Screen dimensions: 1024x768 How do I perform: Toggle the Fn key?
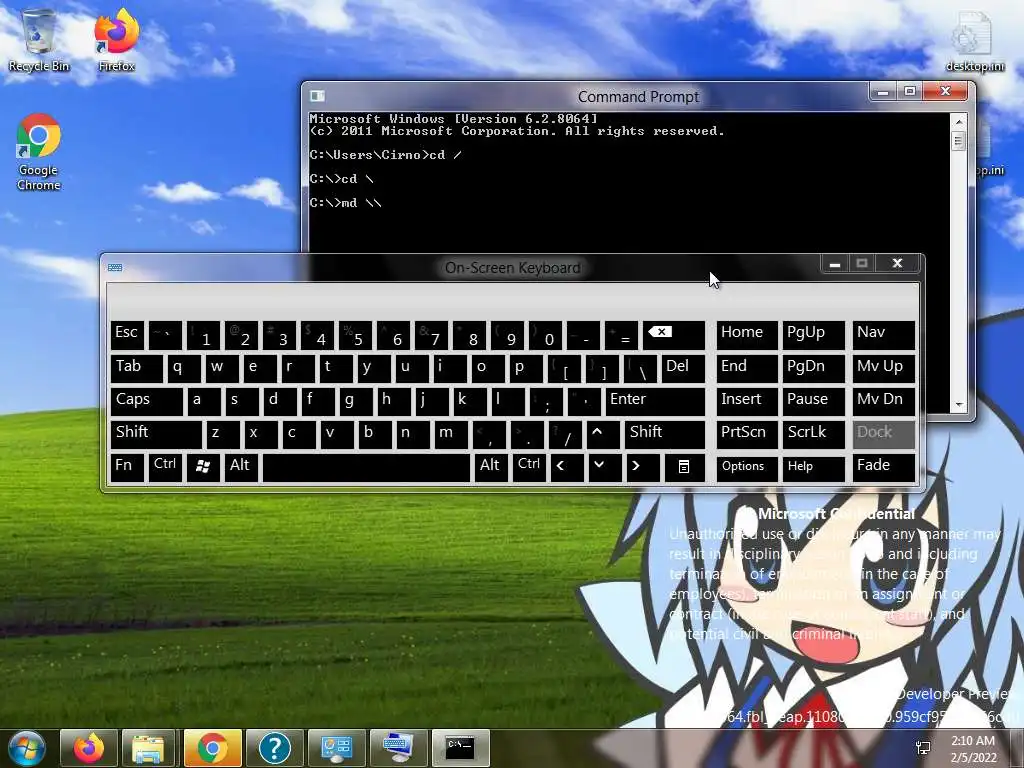[127, 466]
